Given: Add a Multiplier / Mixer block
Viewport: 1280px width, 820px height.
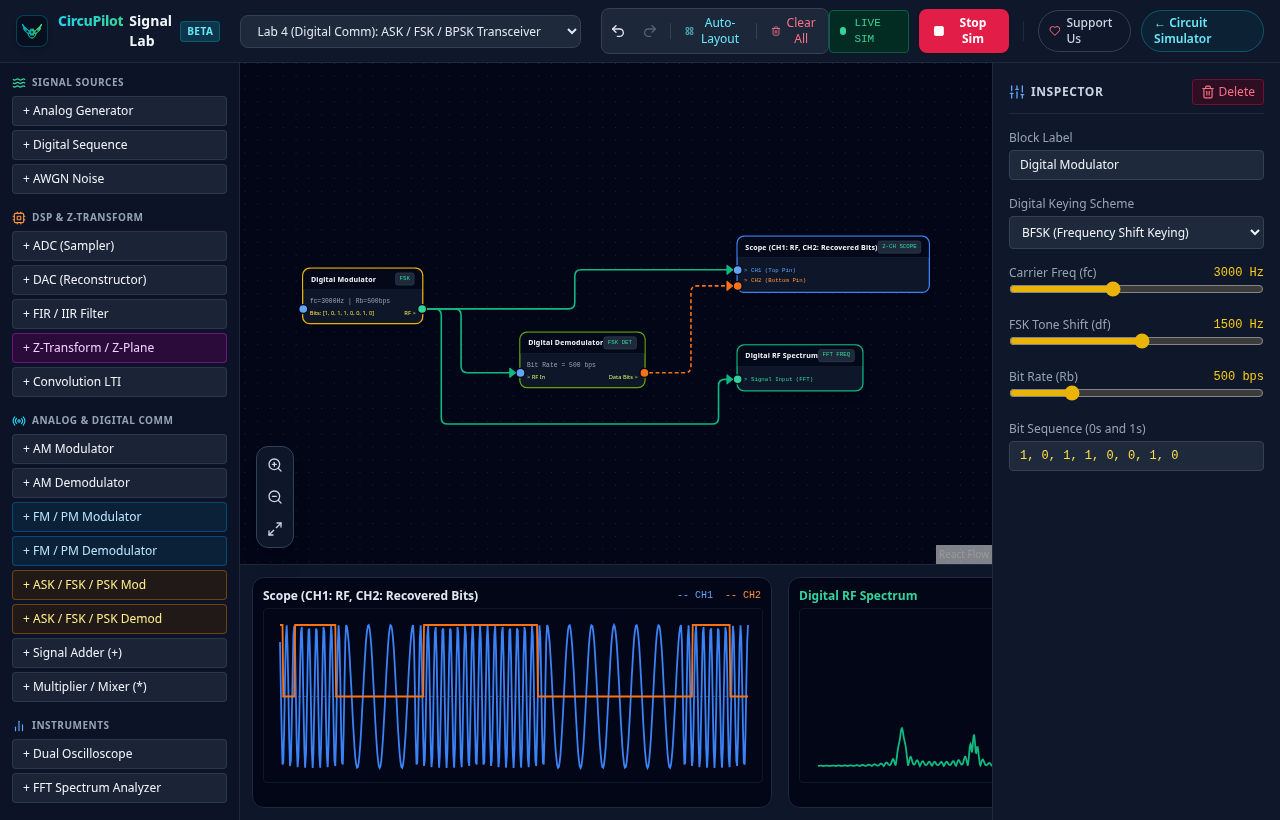Looking at the screenshot, I should [x=120, y=687].
